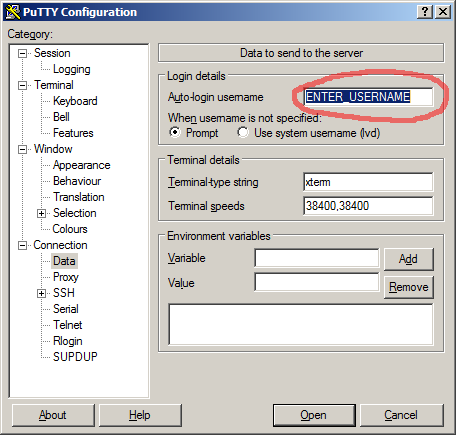Collapse the Connection tree node
The width and height of the screenshot is (456, 435).
[x=22, y=245]
